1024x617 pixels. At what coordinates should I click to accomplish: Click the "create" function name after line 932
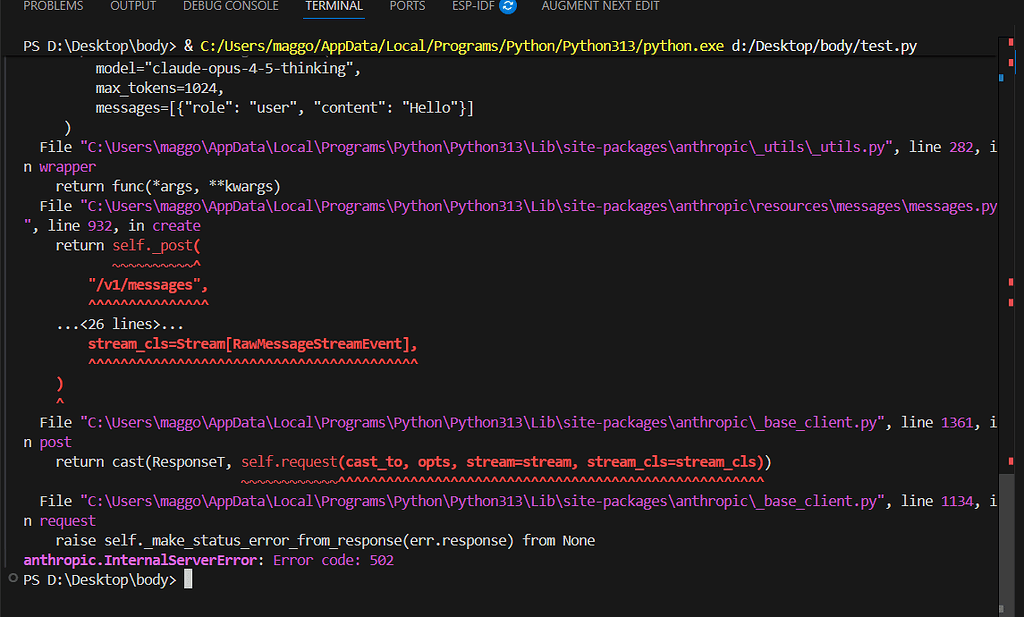pyautogui.click(x=176, y=226)
